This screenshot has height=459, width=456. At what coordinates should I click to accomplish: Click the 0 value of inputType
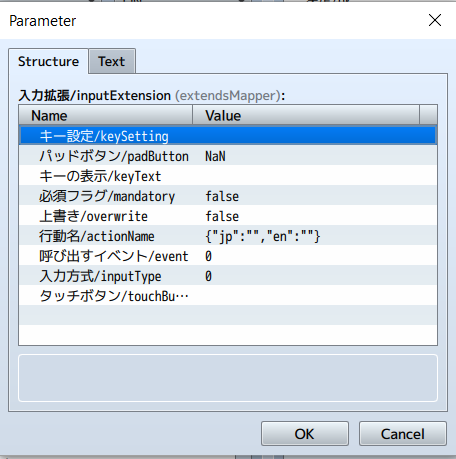pos(208,276)
